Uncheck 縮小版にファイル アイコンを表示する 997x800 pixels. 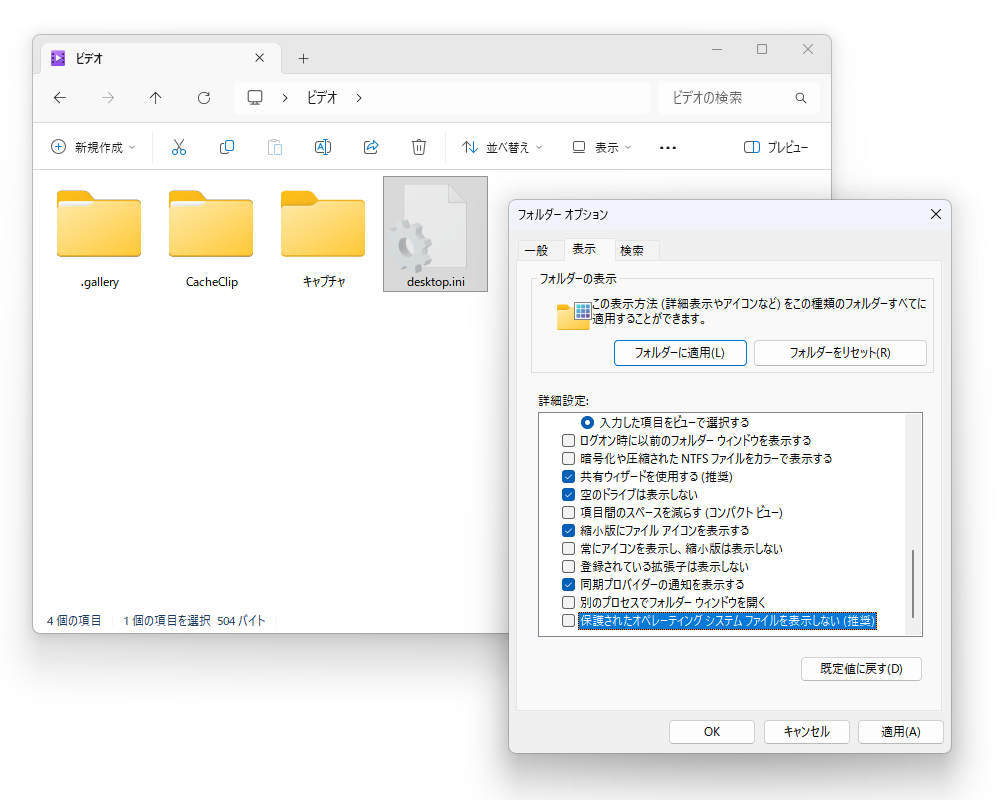(568, 530)
